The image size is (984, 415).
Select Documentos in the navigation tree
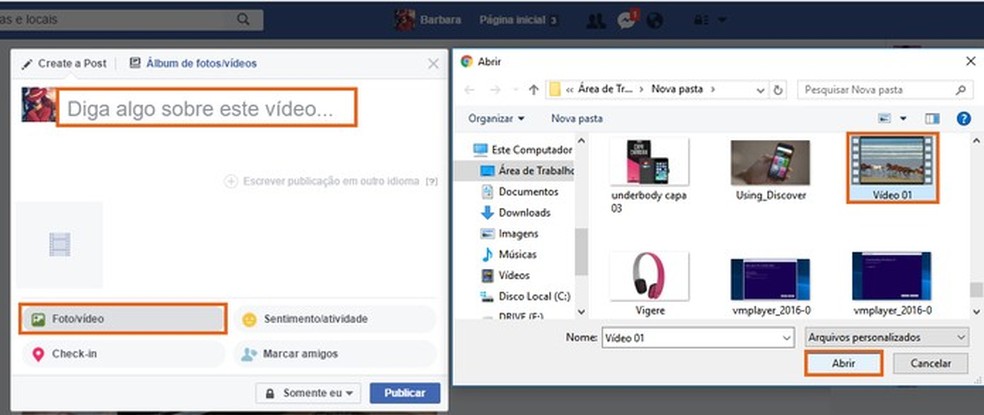pyautogui.click(x=519, y=191)
